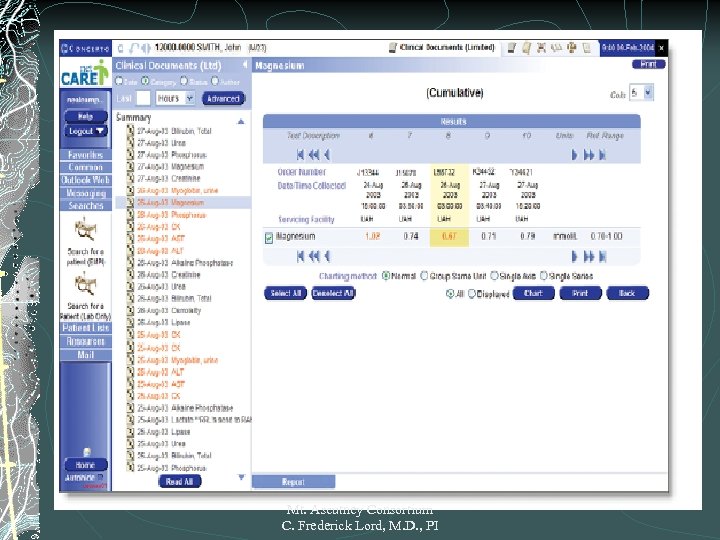The height and width of the screenshot is (540, 720).
Task: Select the Status sort radio button
Action: (184, 81)
